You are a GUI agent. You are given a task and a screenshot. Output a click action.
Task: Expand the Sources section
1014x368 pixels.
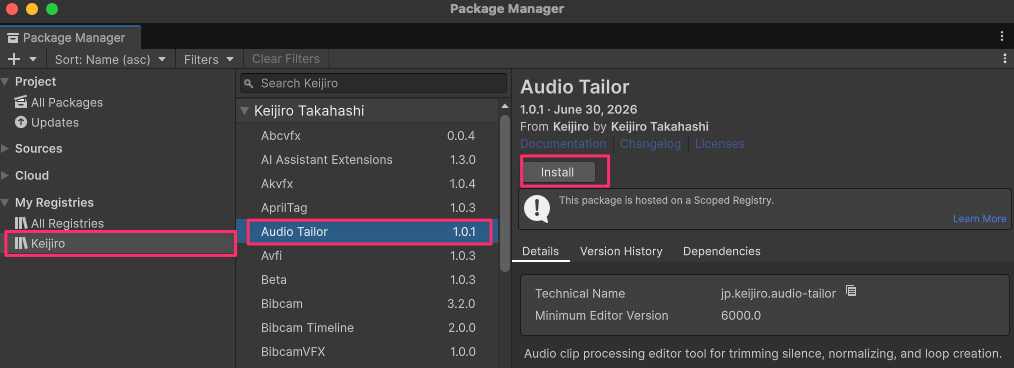(5, 149)
